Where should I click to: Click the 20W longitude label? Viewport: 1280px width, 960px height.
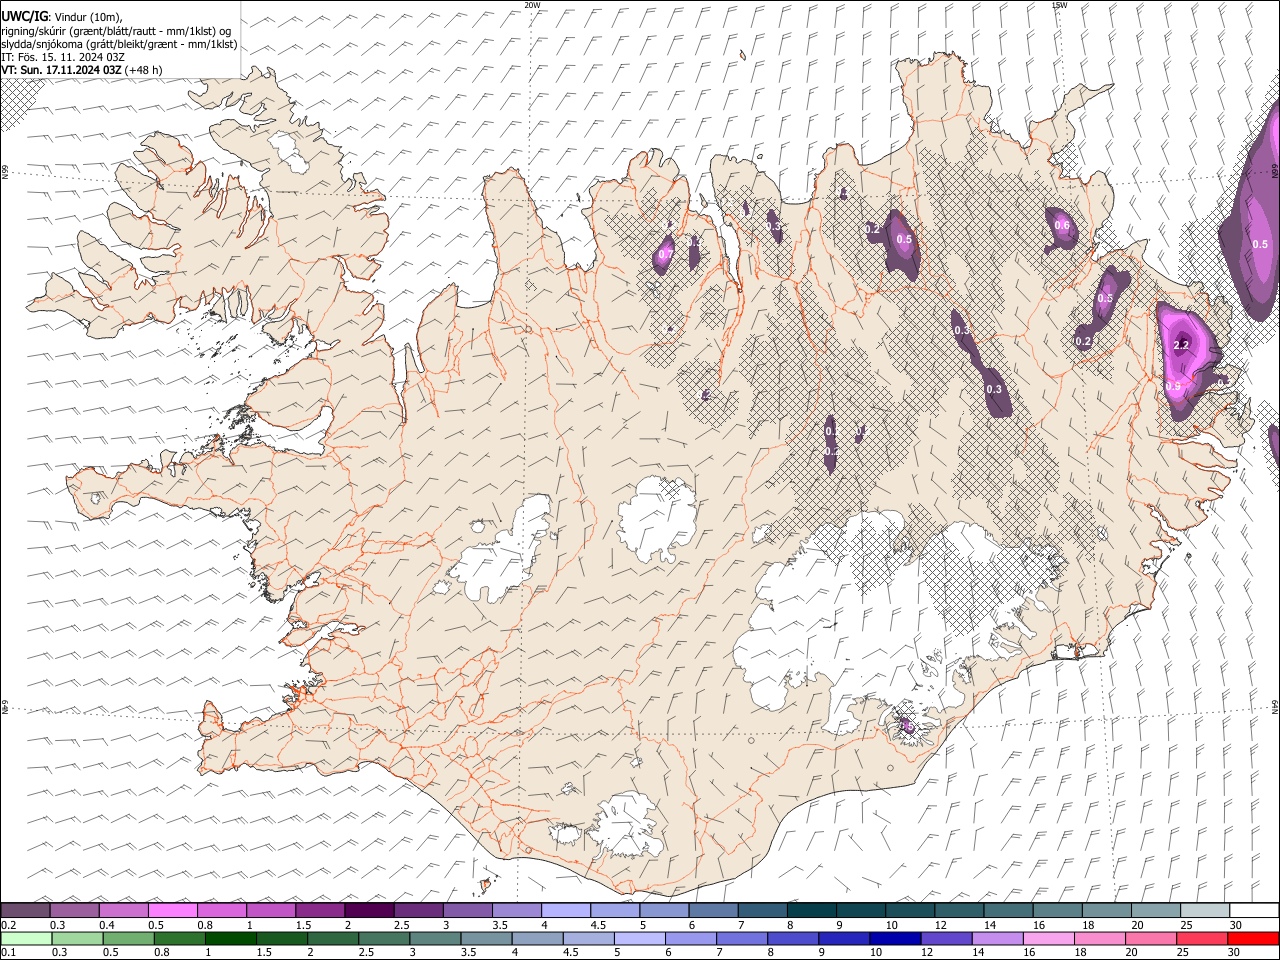(532, 5)
